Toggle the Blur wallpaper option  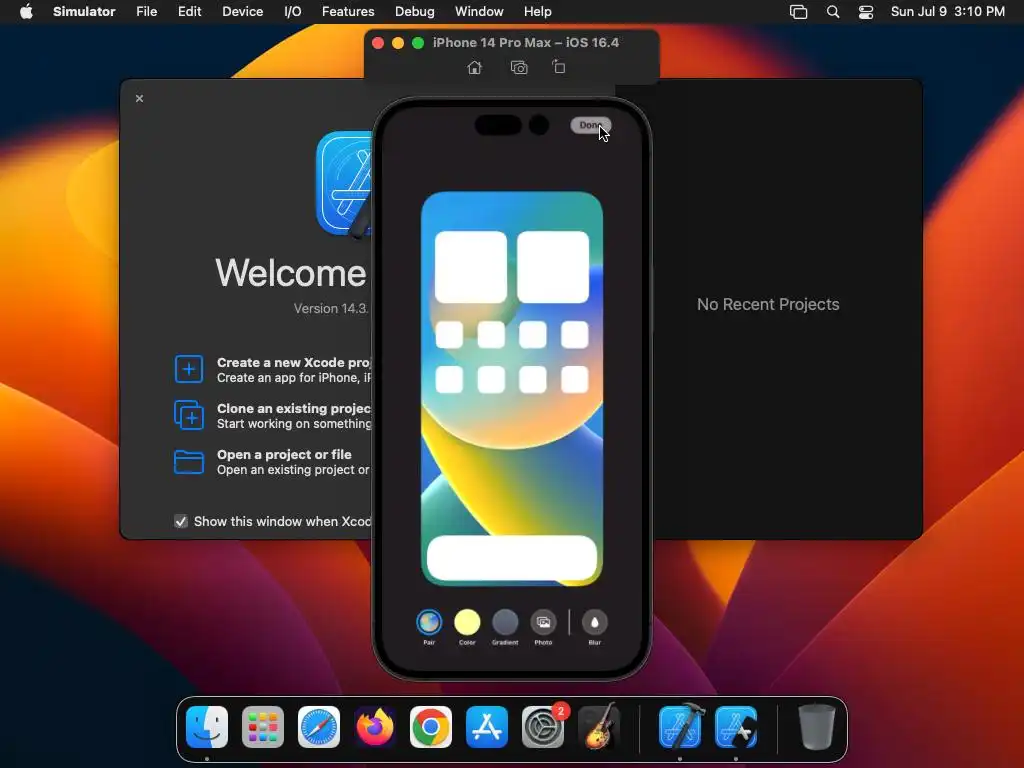pos(594,622)
